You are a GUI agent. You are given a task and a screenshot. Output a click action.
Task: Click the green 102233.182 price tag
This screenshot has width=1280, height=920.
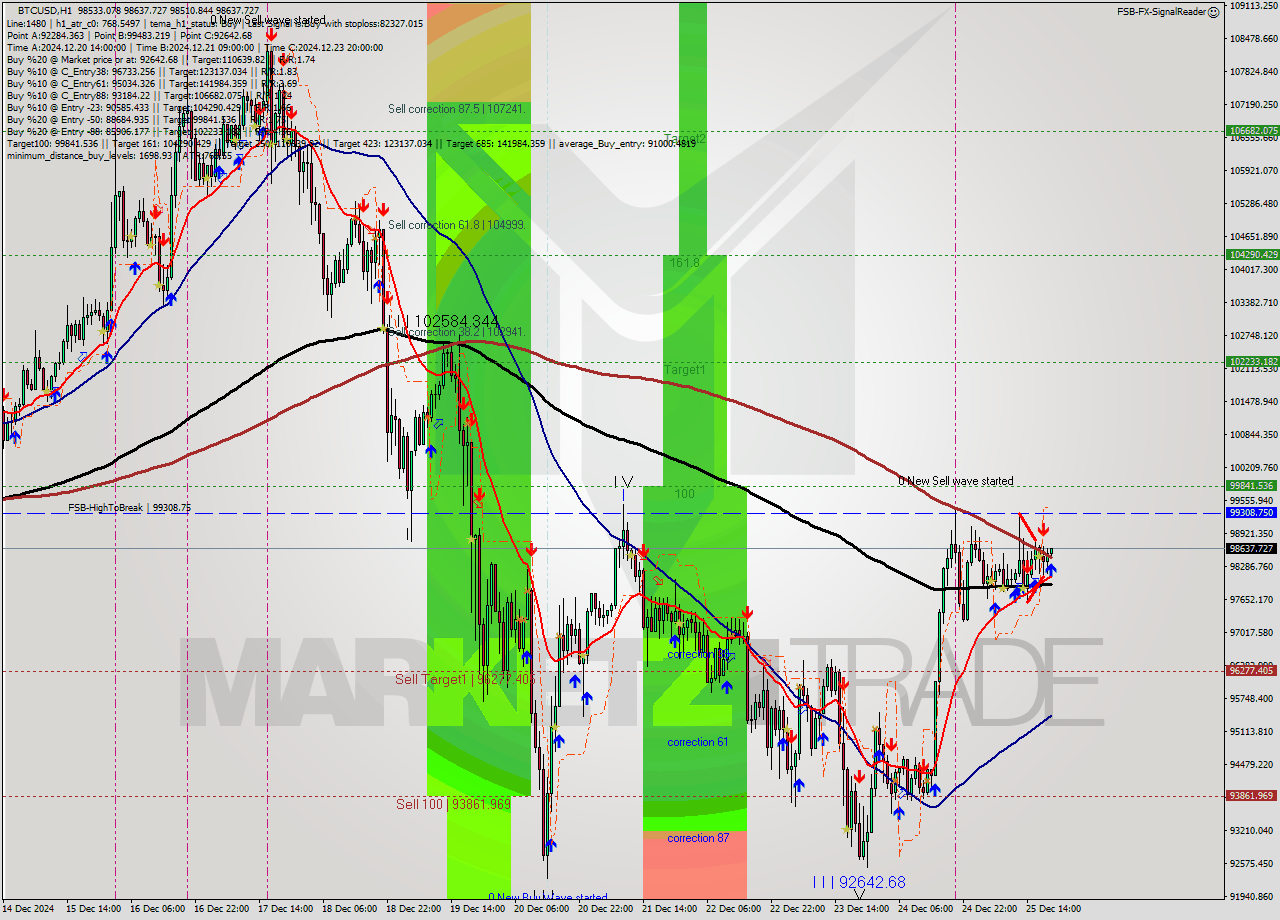[1252, 362]
